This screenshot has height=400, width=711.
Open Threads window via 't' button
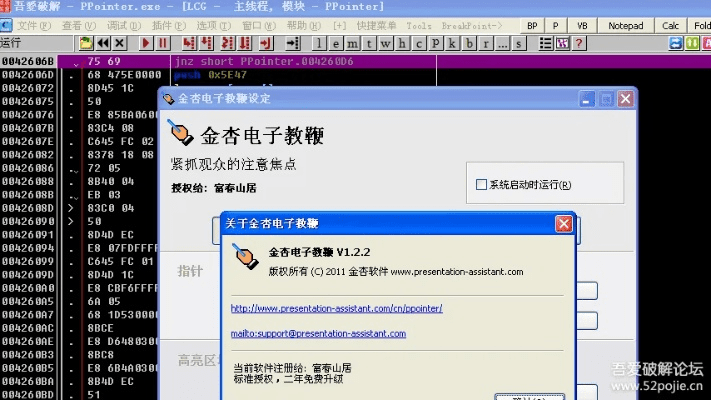[369, 44]
